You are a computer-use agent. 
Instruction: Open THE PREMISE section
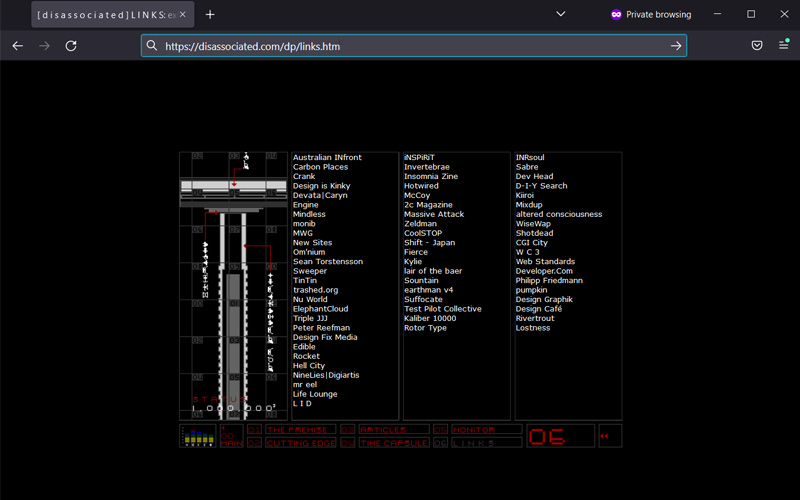[301, 430]
